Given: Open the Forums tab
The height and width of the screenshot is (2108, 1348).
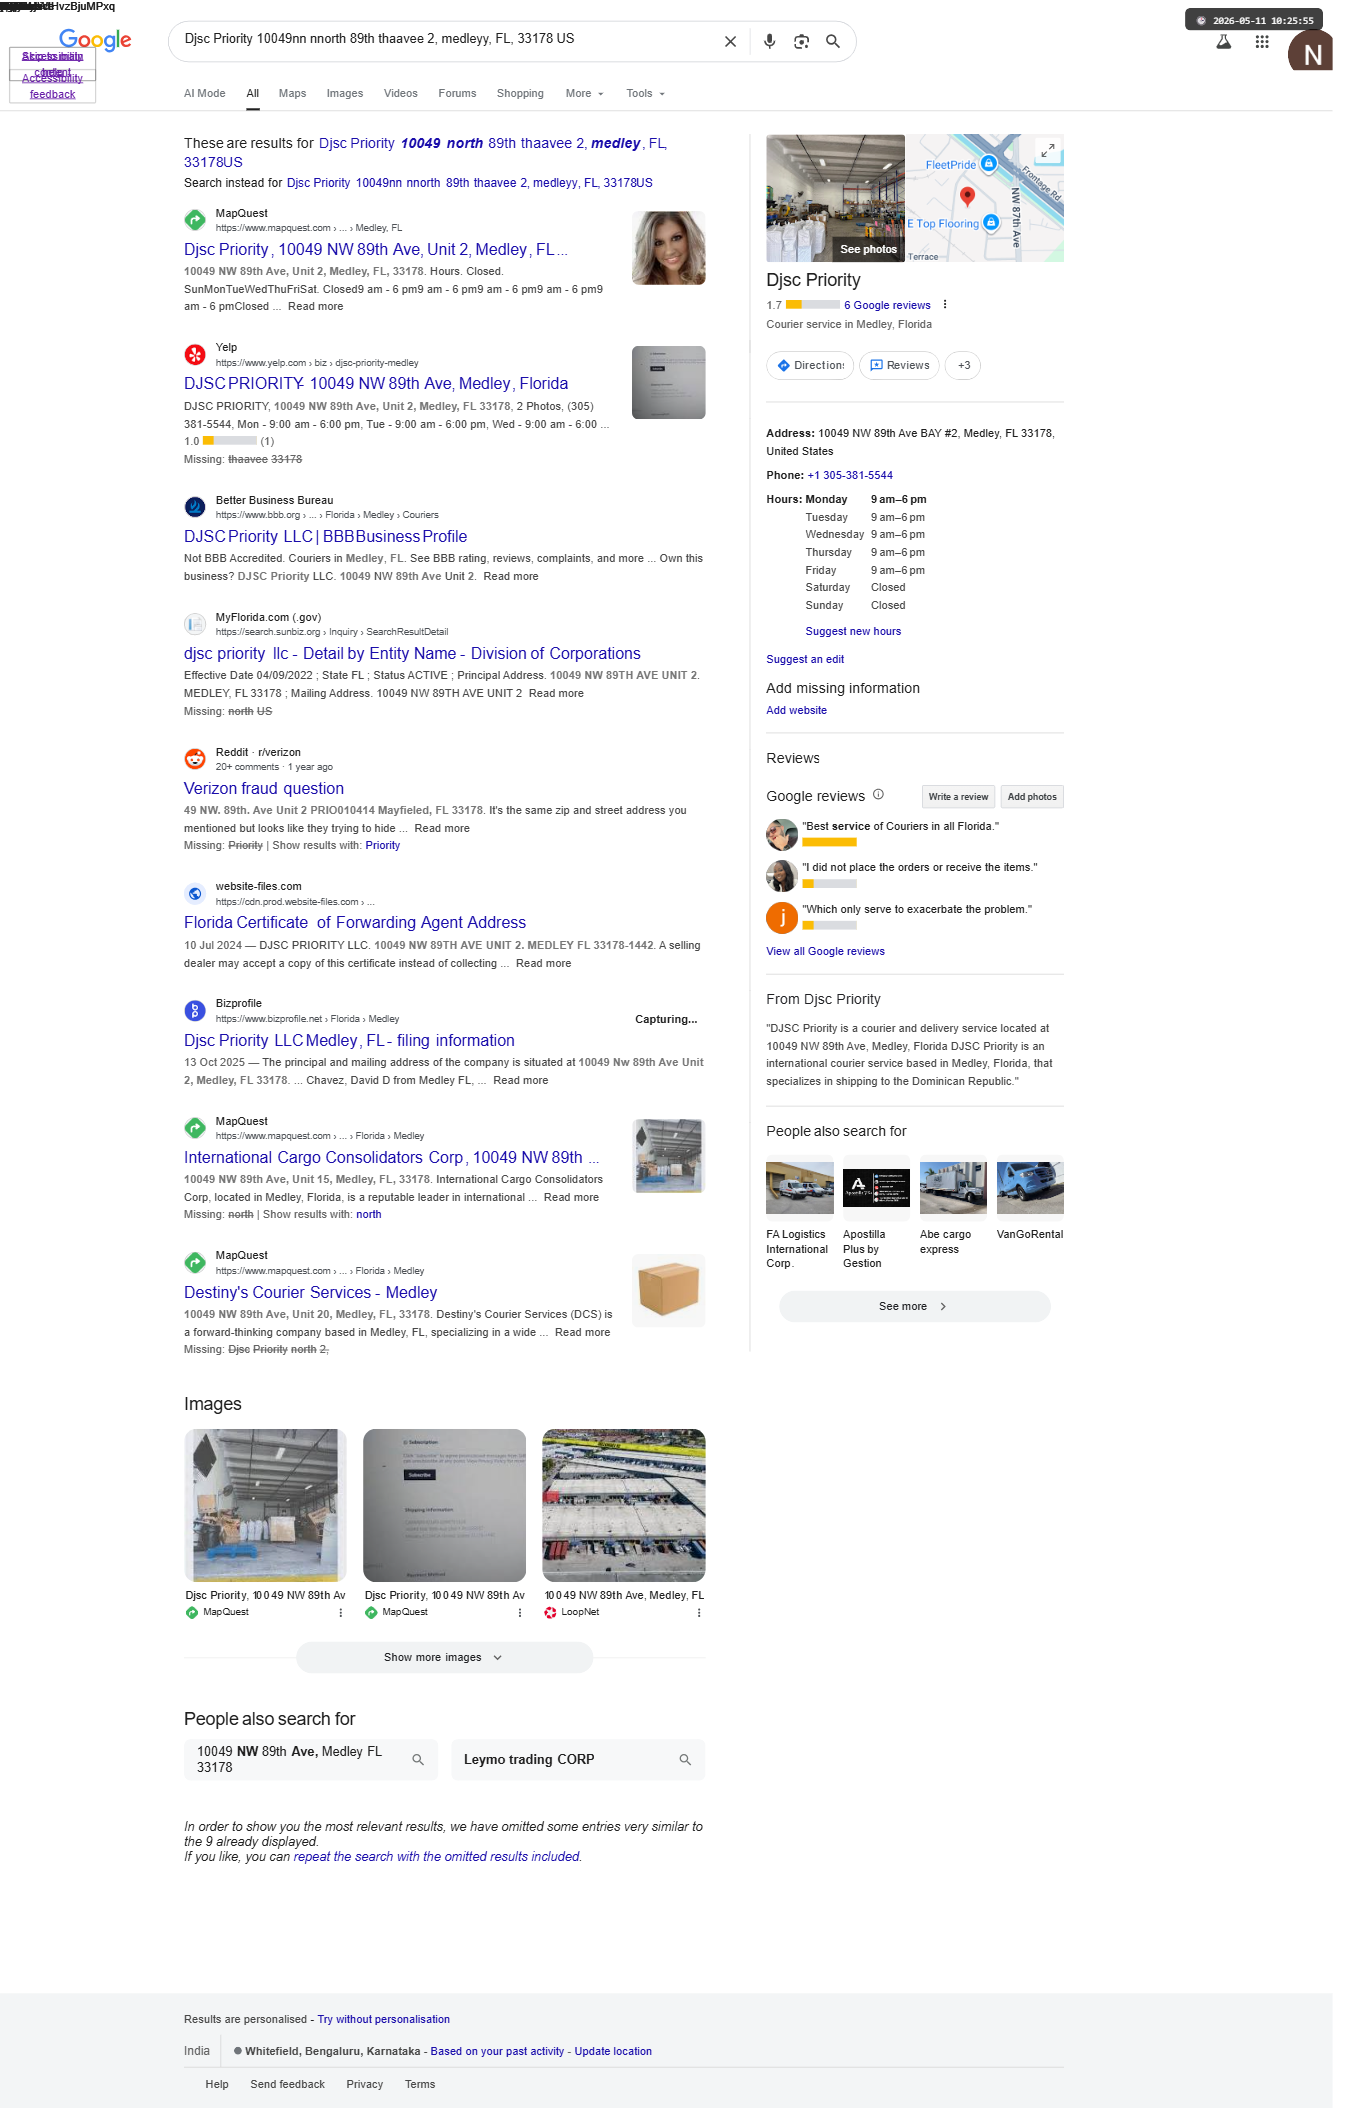Looking at the screenshot, I should tap(457, 94).
